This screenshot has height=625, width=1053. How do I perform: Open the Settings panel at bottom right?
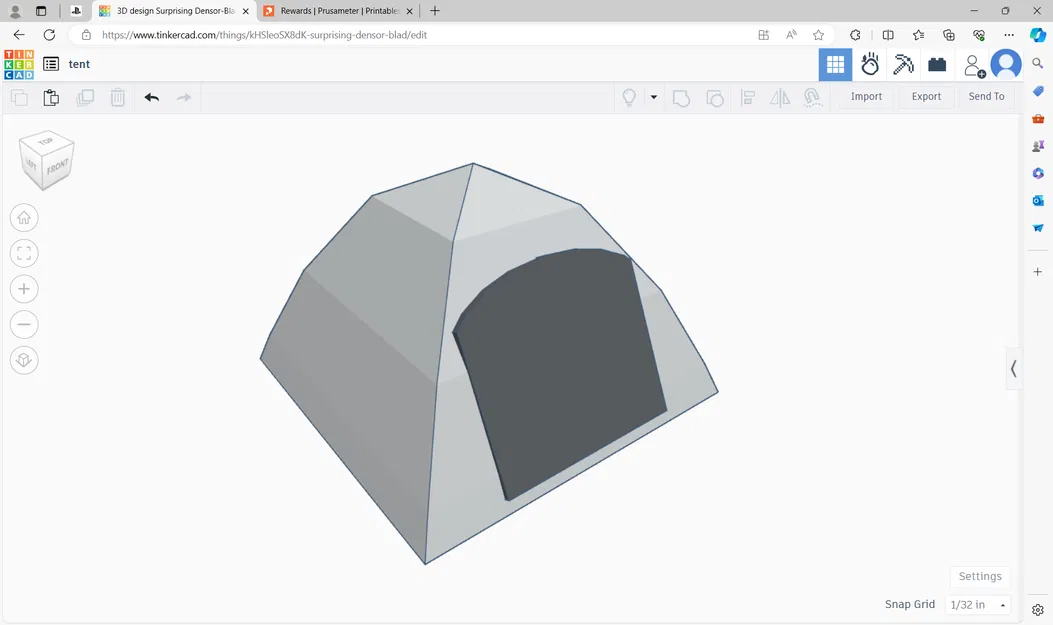click(x=979, y=576)
